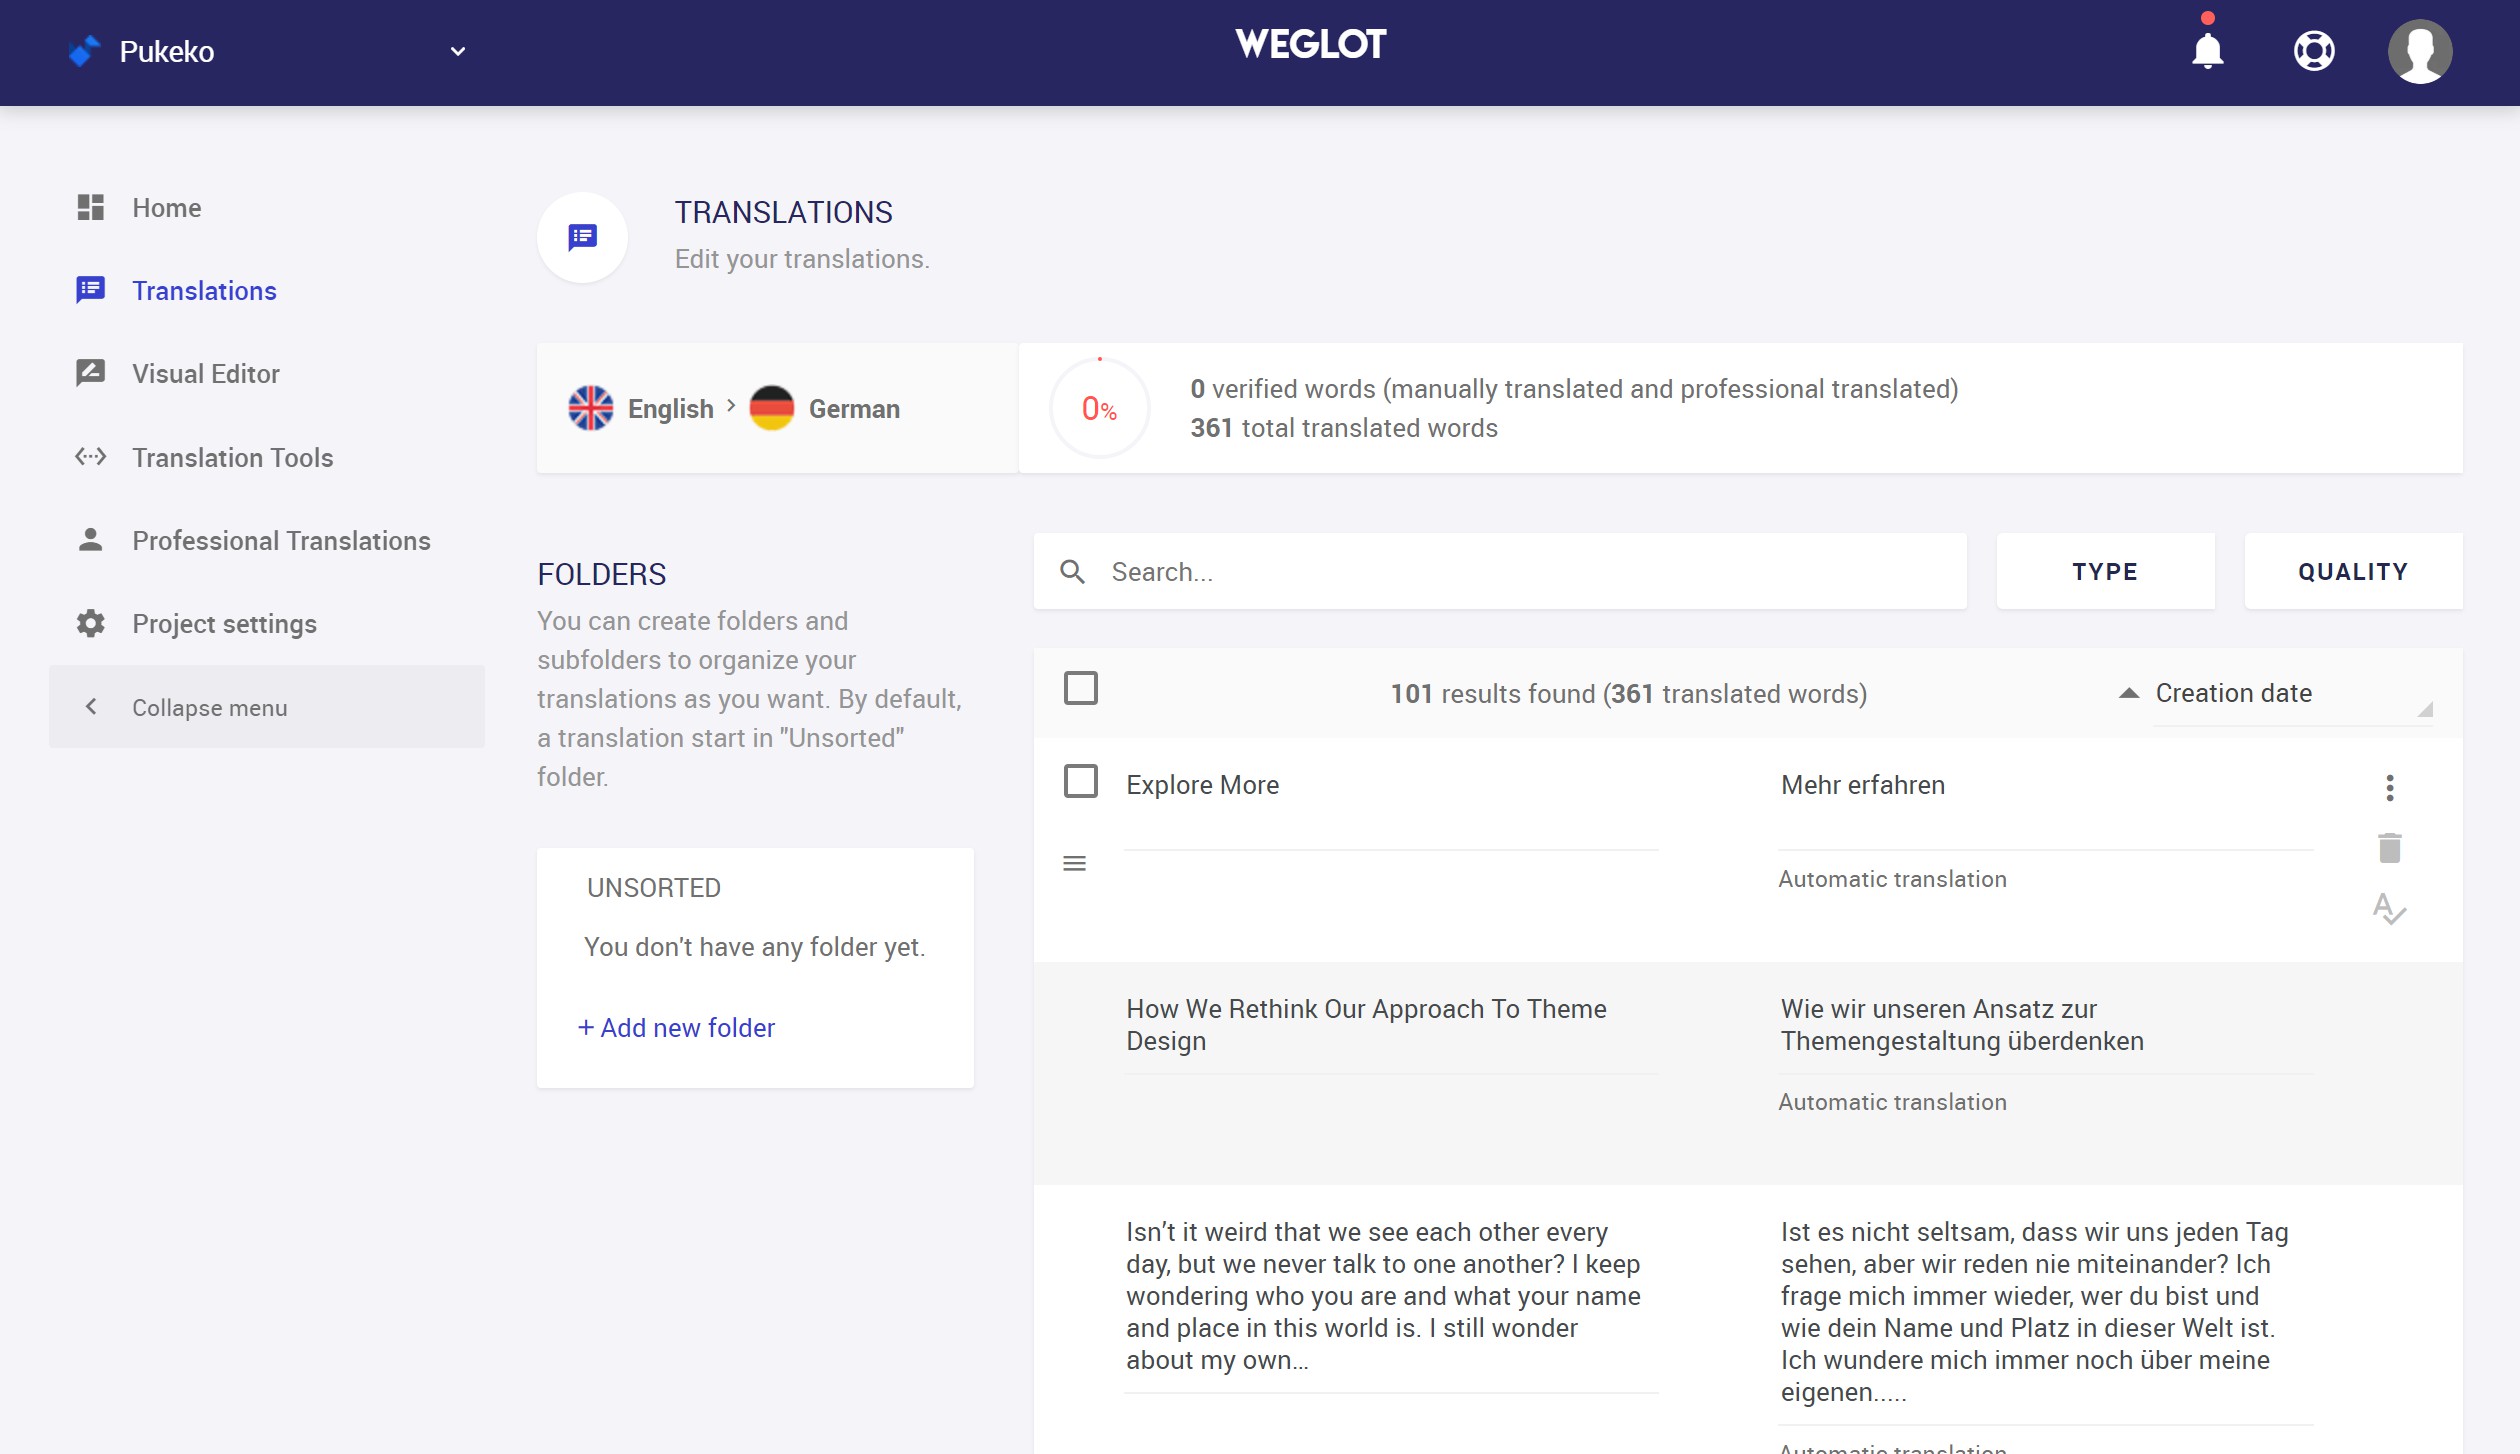Open the notifications bell
Image resolution: width=2520 pixels, height=1454 pixels.
[2207, 51]
